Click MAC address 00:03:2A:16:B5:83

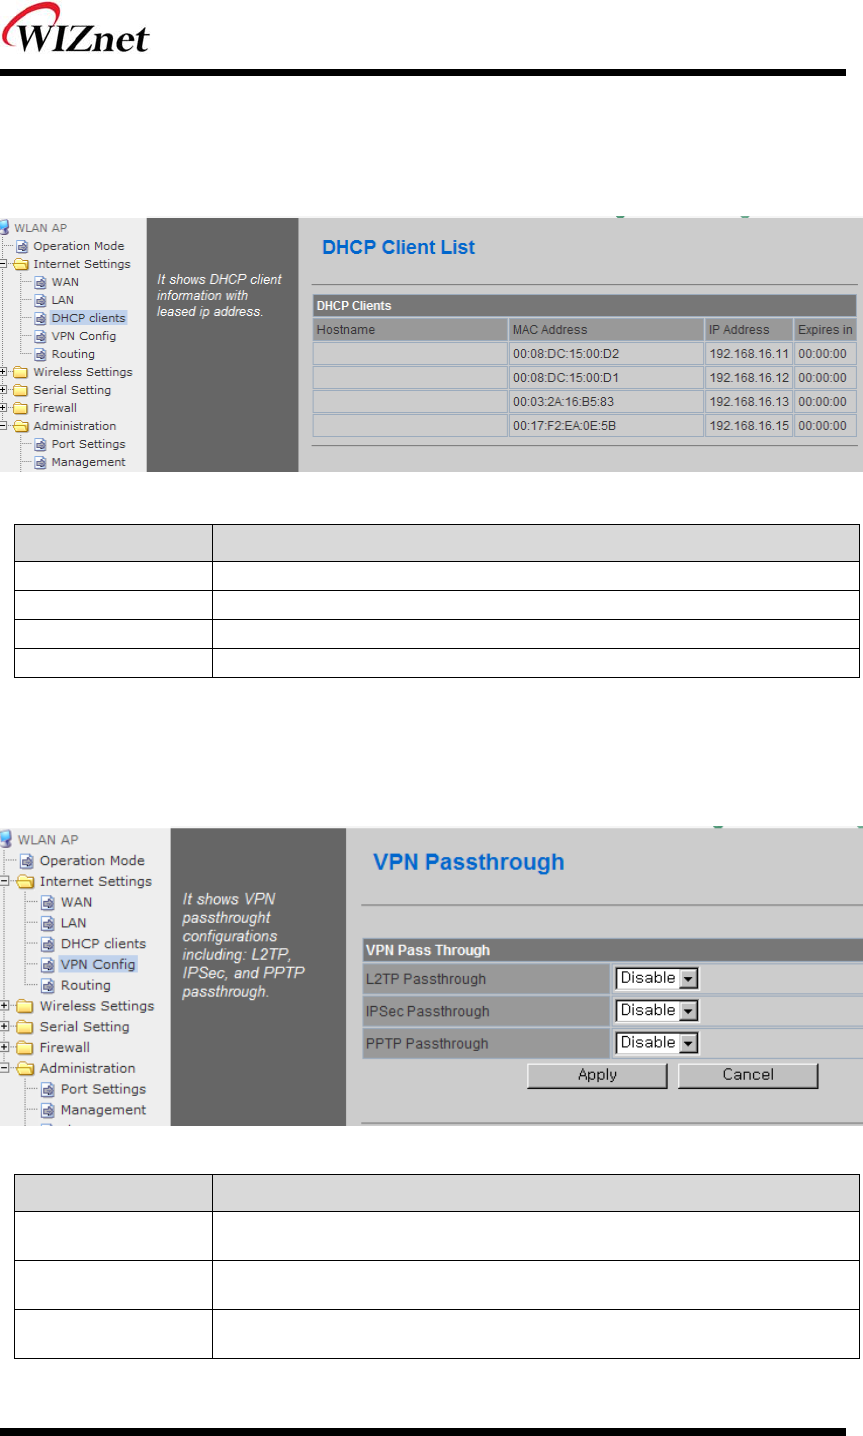click(563, 402)
